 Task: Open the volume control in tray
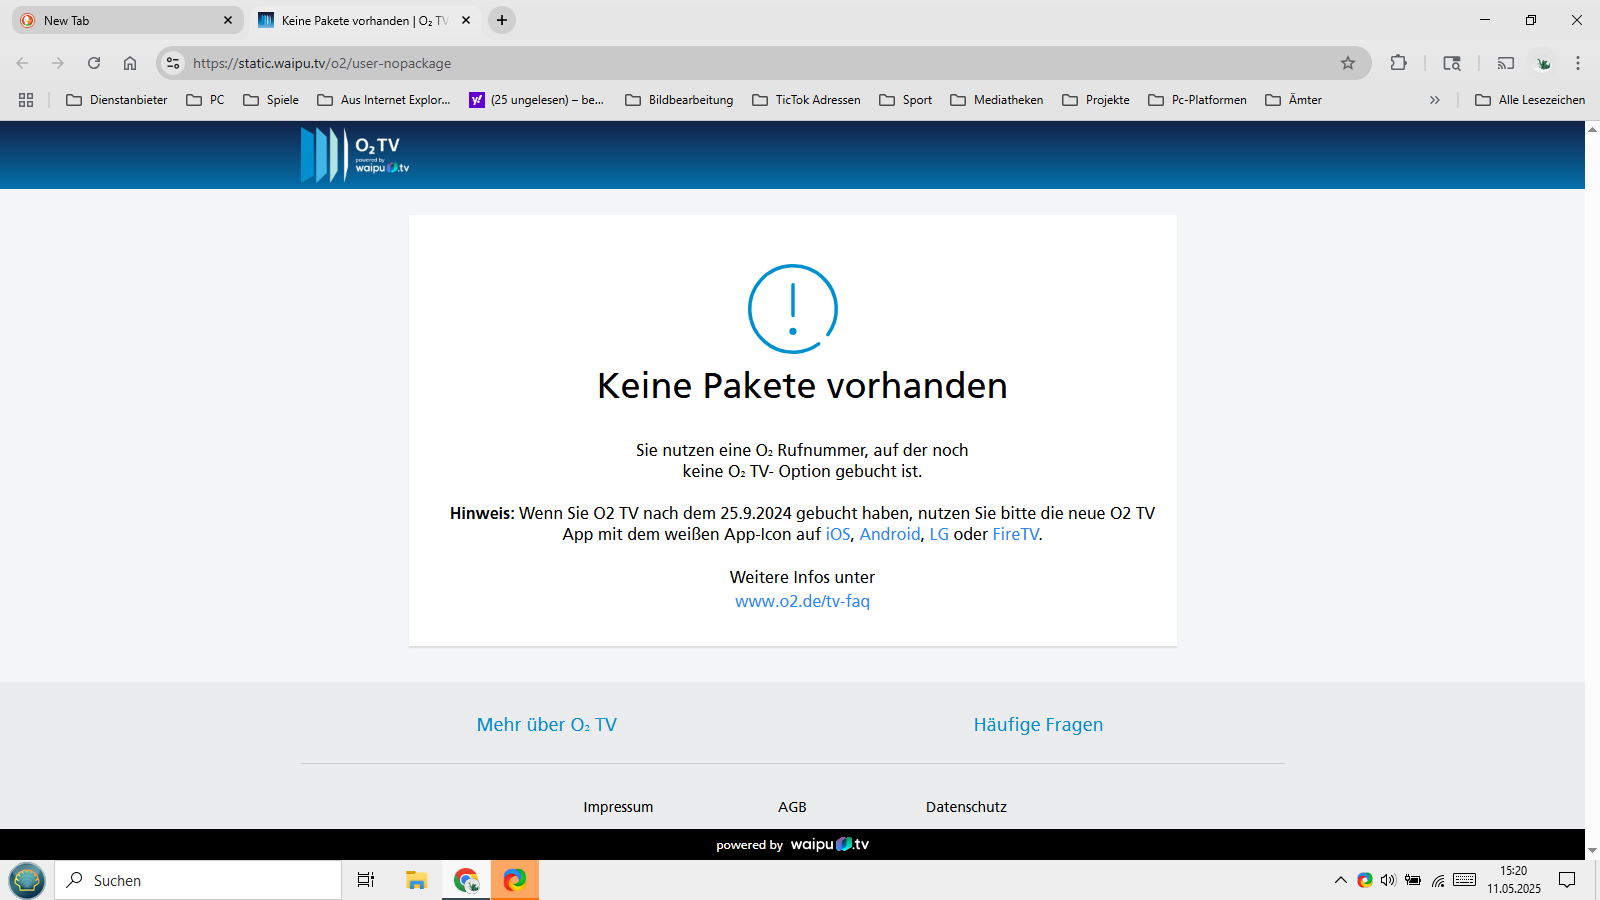[x=1388, y=880]
